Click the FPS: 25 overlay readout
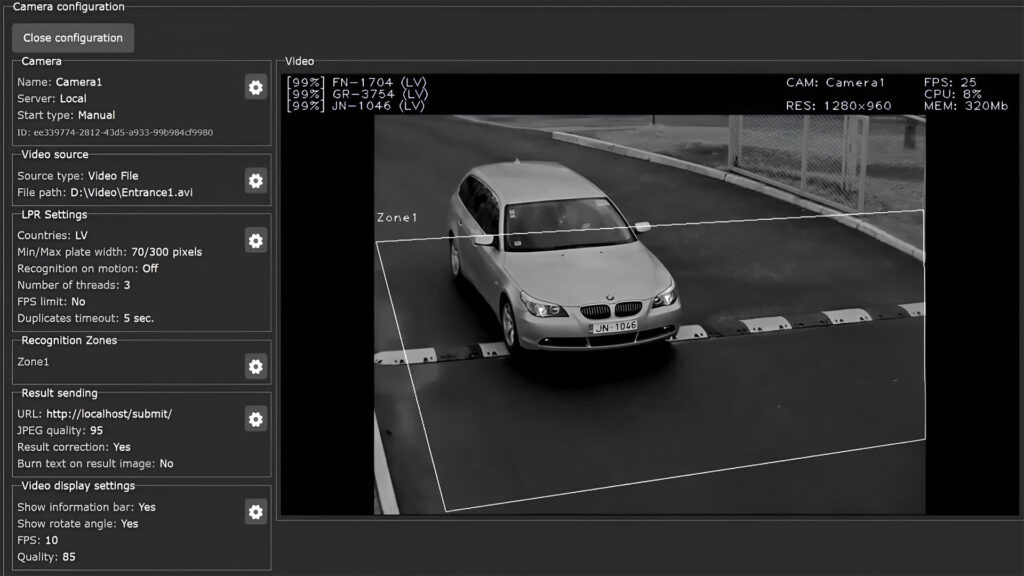This screenshot has width=1024, height=576. coord(950,82)
